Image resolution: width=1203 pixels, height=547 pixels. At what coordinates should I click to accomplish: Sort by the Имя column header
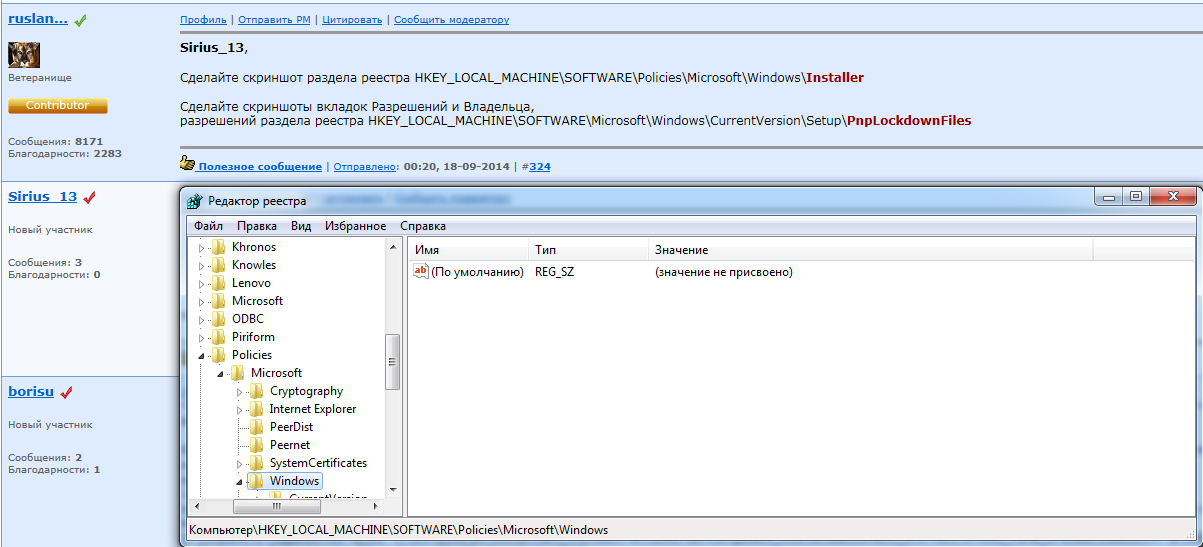(468, 250)
